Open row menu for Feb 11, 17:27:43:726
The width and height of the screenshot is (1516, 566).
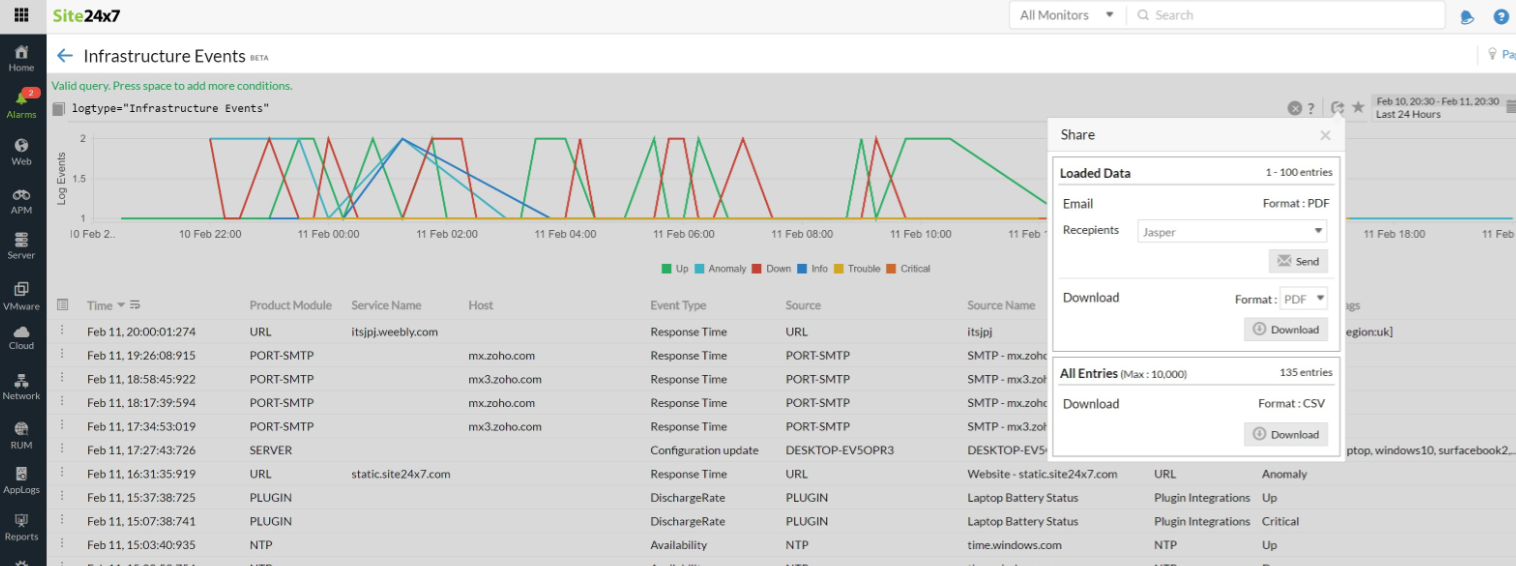tap(61, 449)
